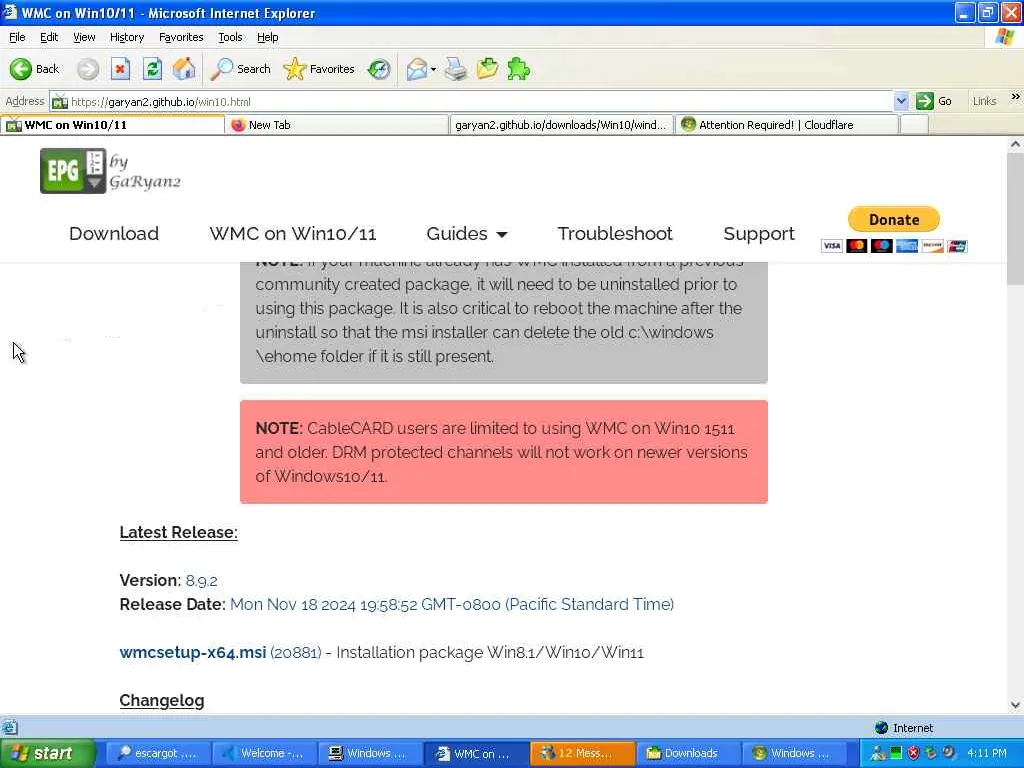Open the Help menu

[267, 37]
